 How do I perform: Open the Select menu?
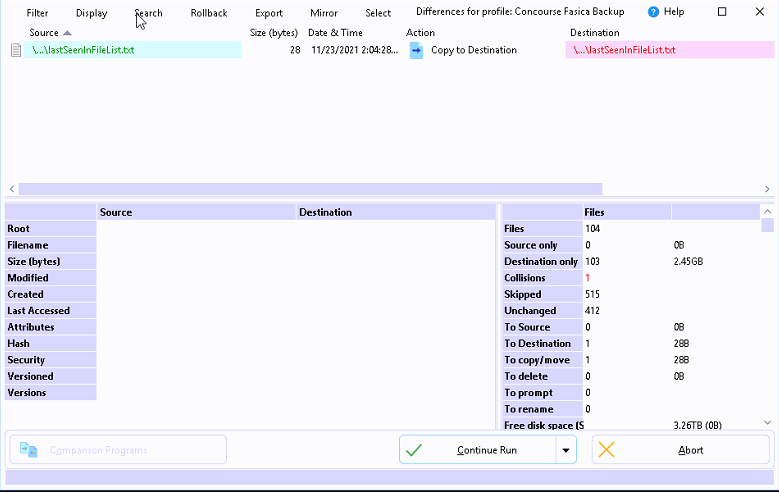click(378, 13)
